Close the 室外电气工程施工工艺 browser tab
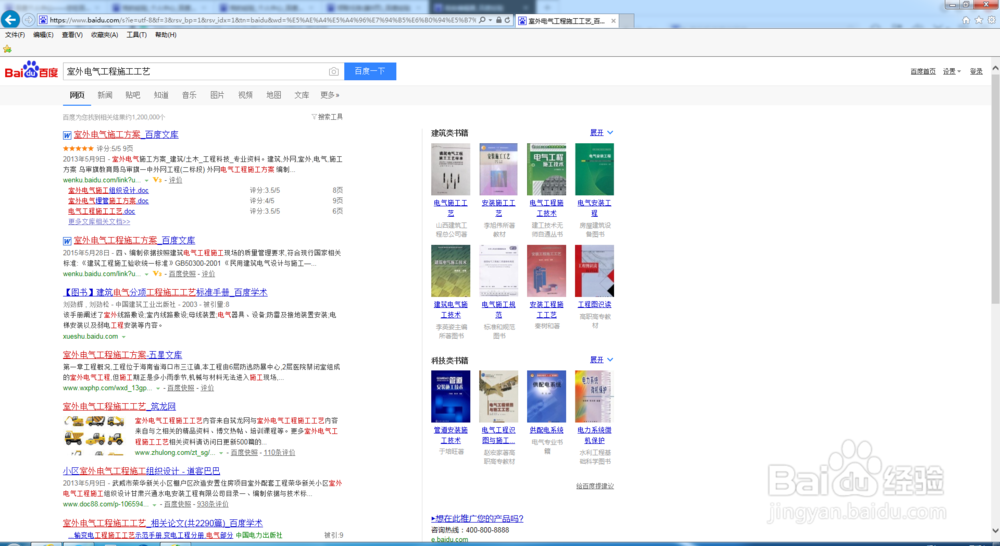Screen dimensions: 1000x546 pyautogui.click(x=614, y=21)
